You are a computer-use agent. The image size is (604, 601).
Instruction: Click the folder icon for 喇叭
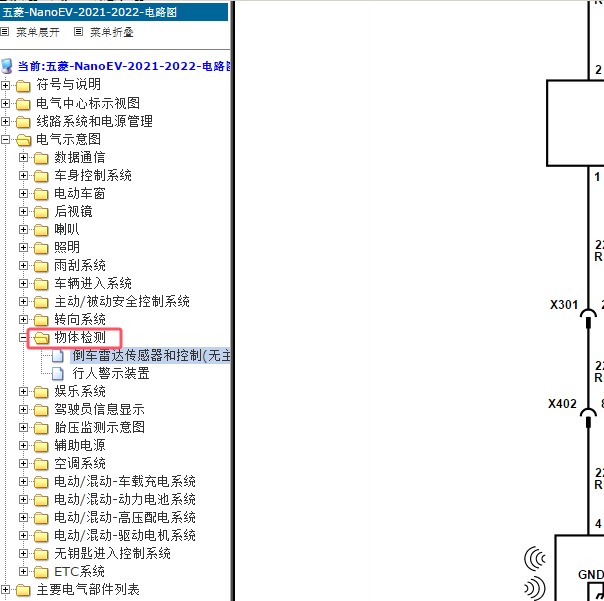pyautogui.click(x=41, y=230)
